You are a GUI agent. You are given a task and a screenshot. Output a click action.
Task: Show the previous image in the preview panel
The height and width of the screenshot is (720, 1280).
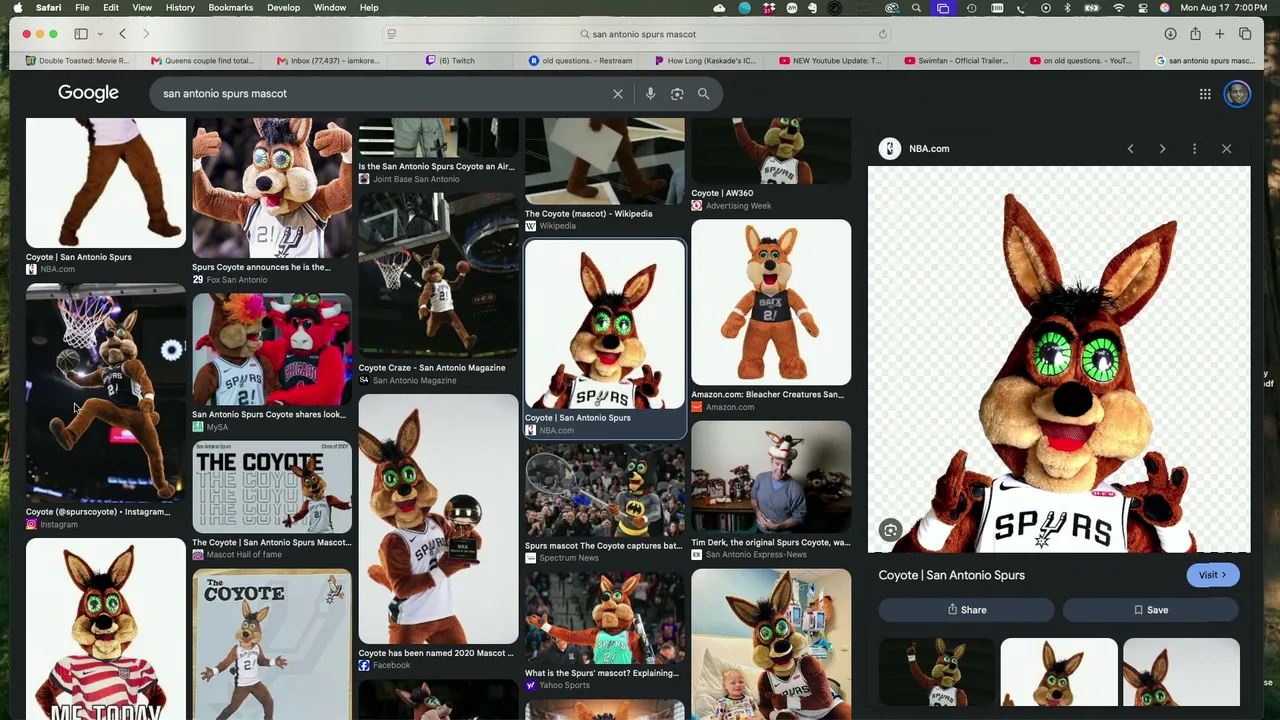[x=1131, y=149]
